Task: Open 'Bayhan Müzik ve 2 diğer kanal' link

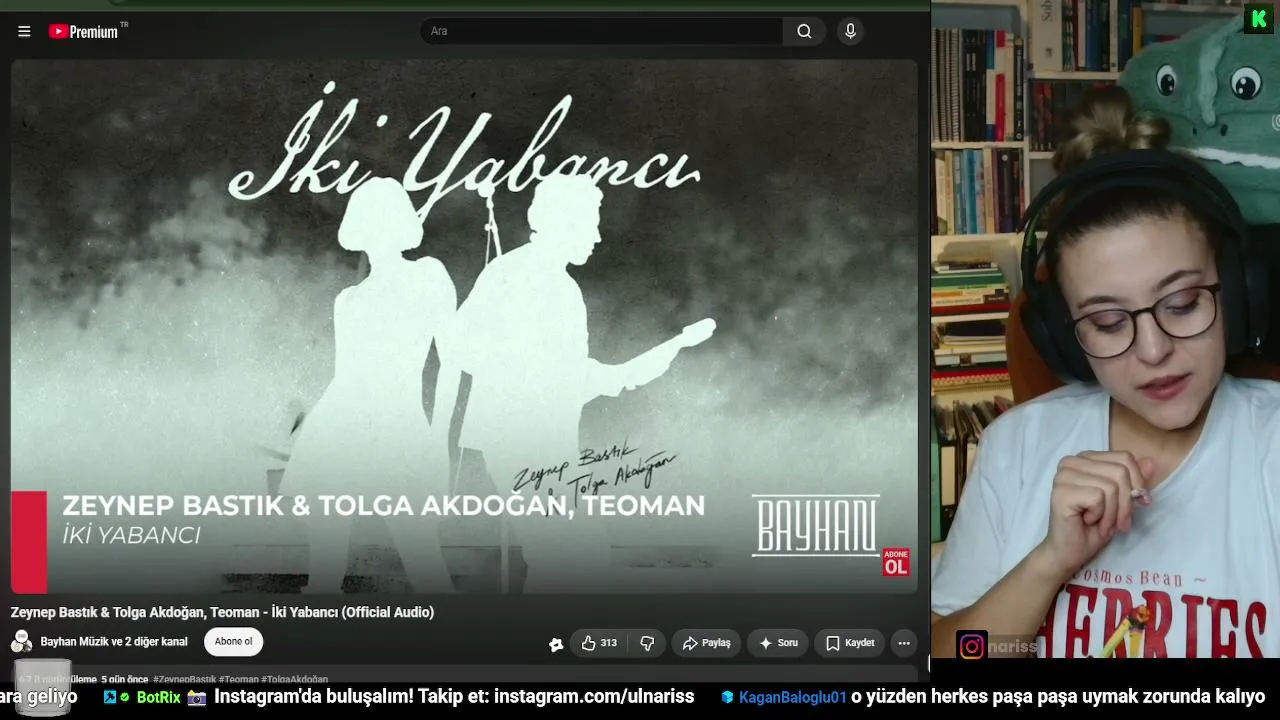Action: tap(114, 642)
